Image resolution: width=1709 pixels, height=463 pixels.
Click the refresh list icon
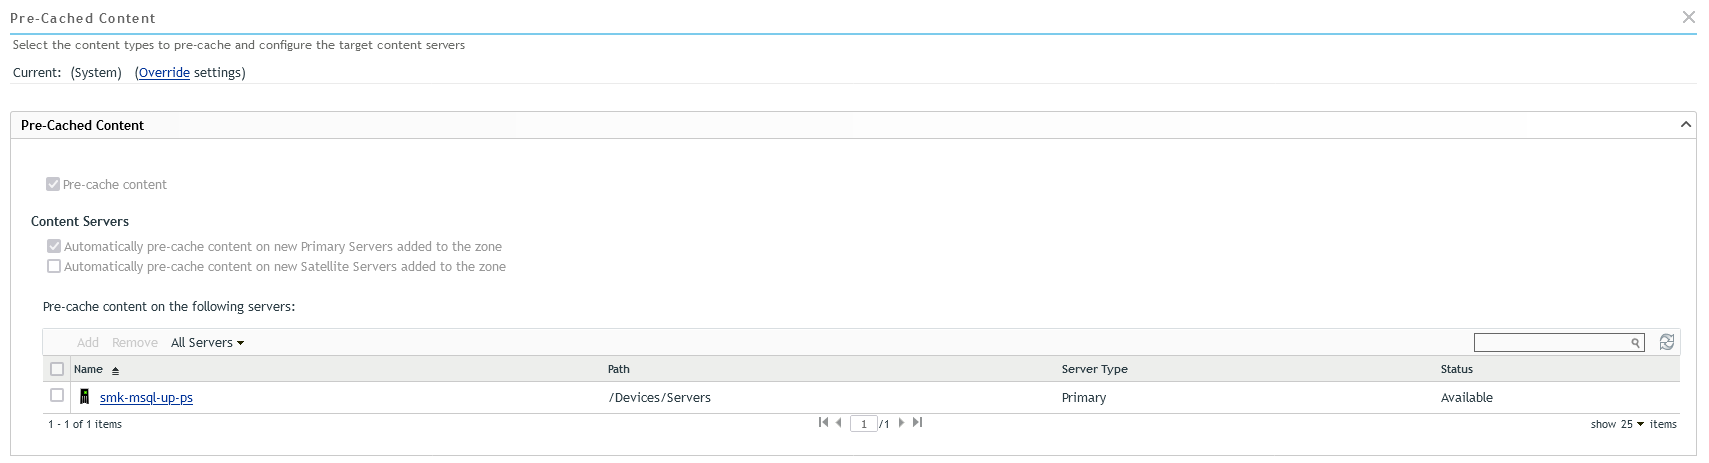pos(1666,342)
